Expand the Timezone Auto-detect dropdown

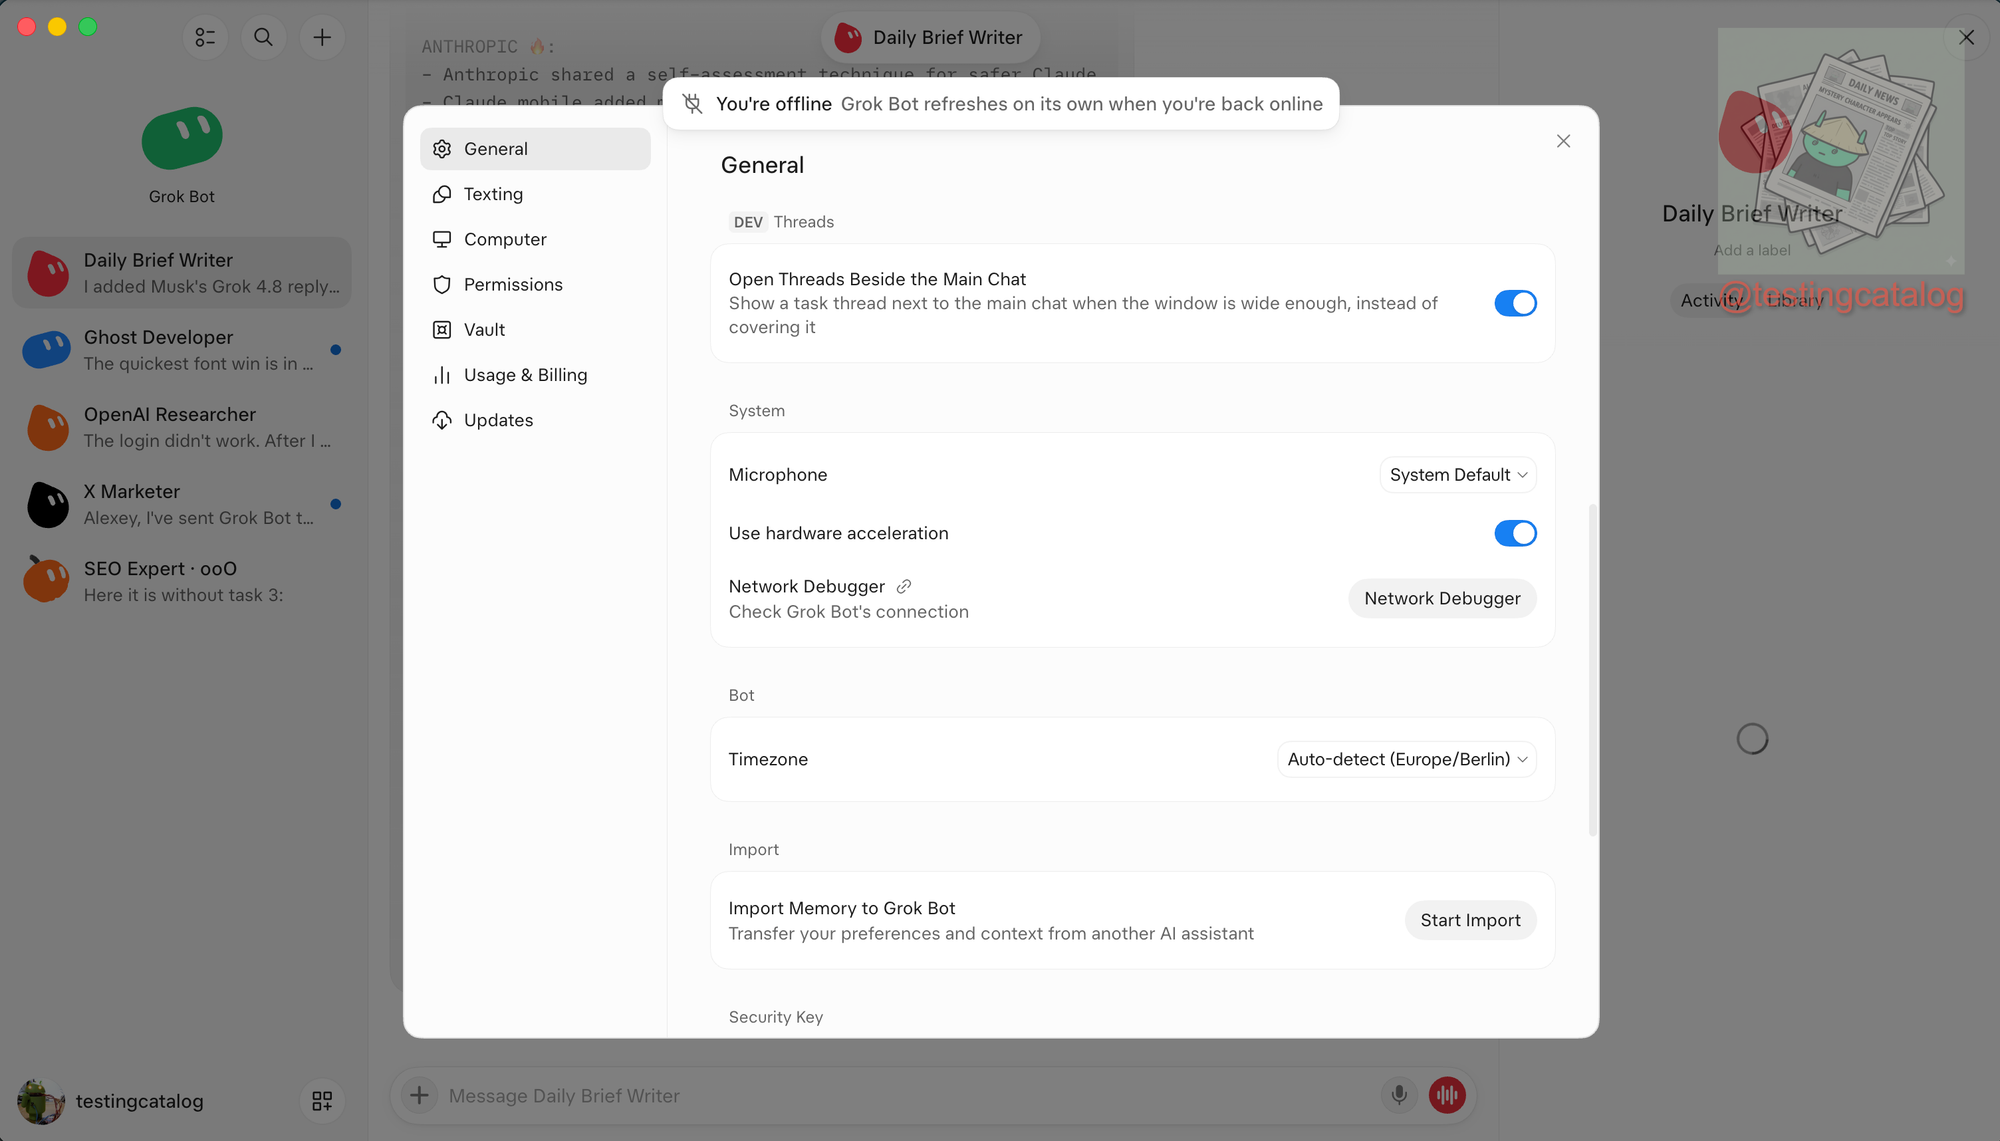point(1407,759)
